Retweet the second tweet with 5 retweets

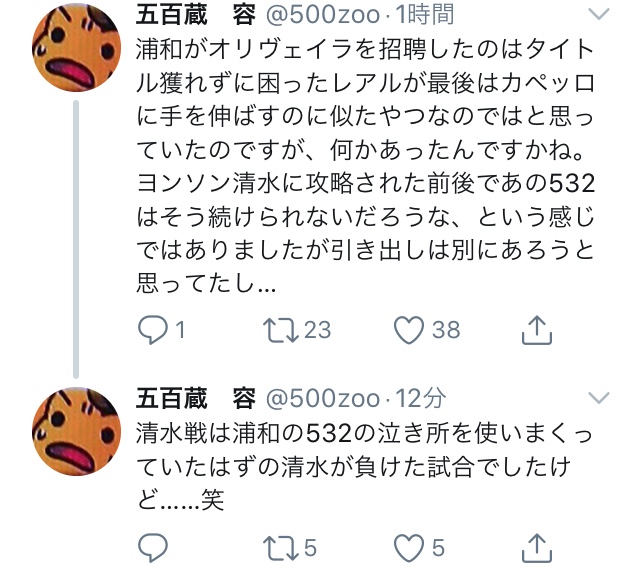280,547
